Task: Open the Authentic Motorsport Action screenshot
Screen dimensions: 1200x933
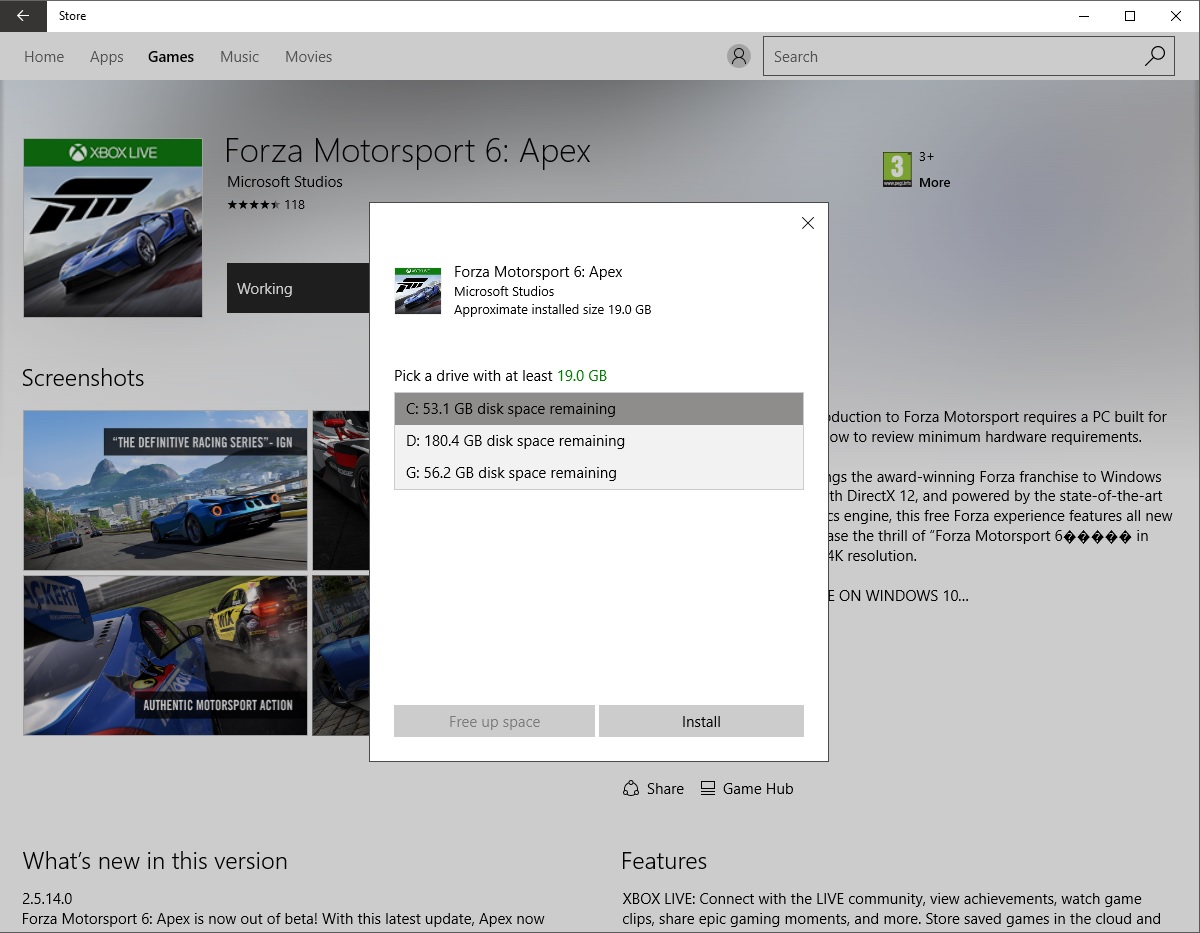Action: point(165,655)
